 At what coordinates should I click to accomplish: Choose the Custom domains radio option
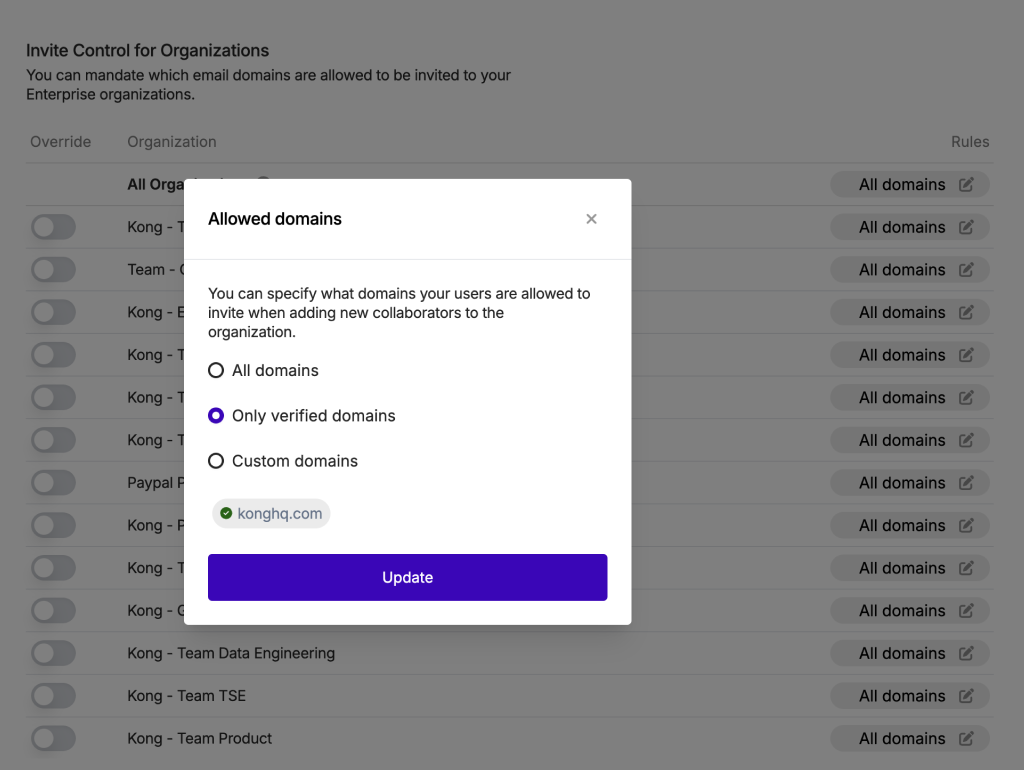[x=216, y=461]
